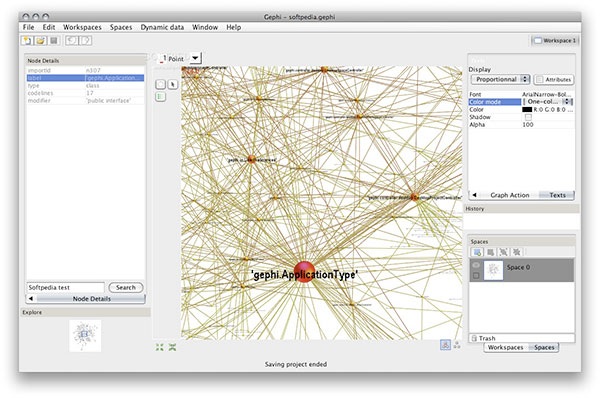Click the black Color swatch
The image size is (600, 398).
click(x=527, y=109)
